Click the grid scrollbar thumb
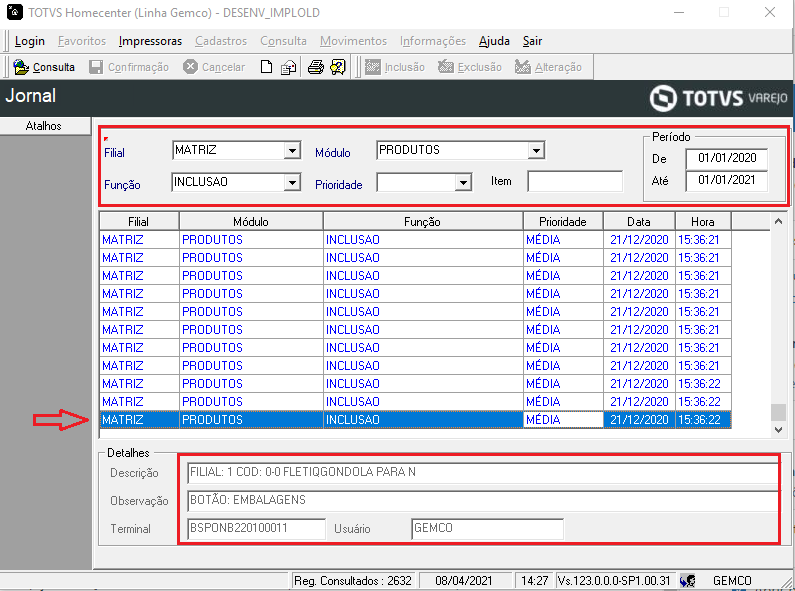Viewport: 795px width, 591px height. pyautogui.click(x=778, y=412)
